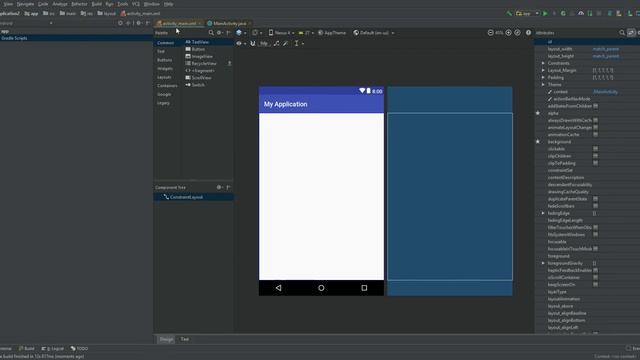Viewport: 640px width, 360px height.
Task: Select Buttons palette category
Action: pyautogui.click(x=164, y=60)
